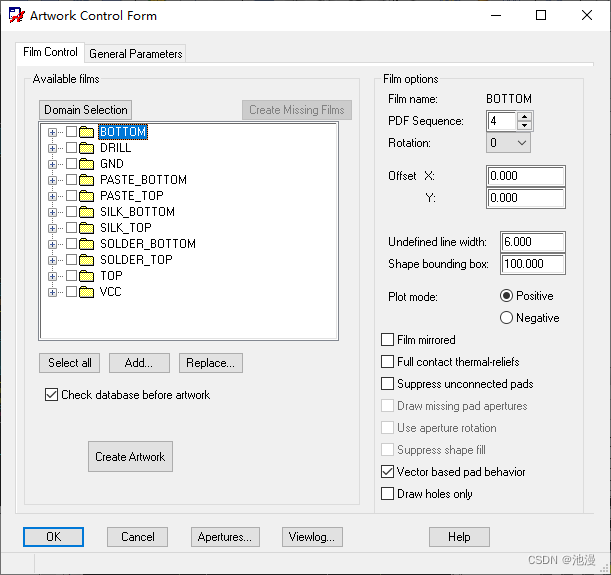Click the GND film folder icon
Image resolution: width=611 pixels, height=575 pixels.
(86, 164)
